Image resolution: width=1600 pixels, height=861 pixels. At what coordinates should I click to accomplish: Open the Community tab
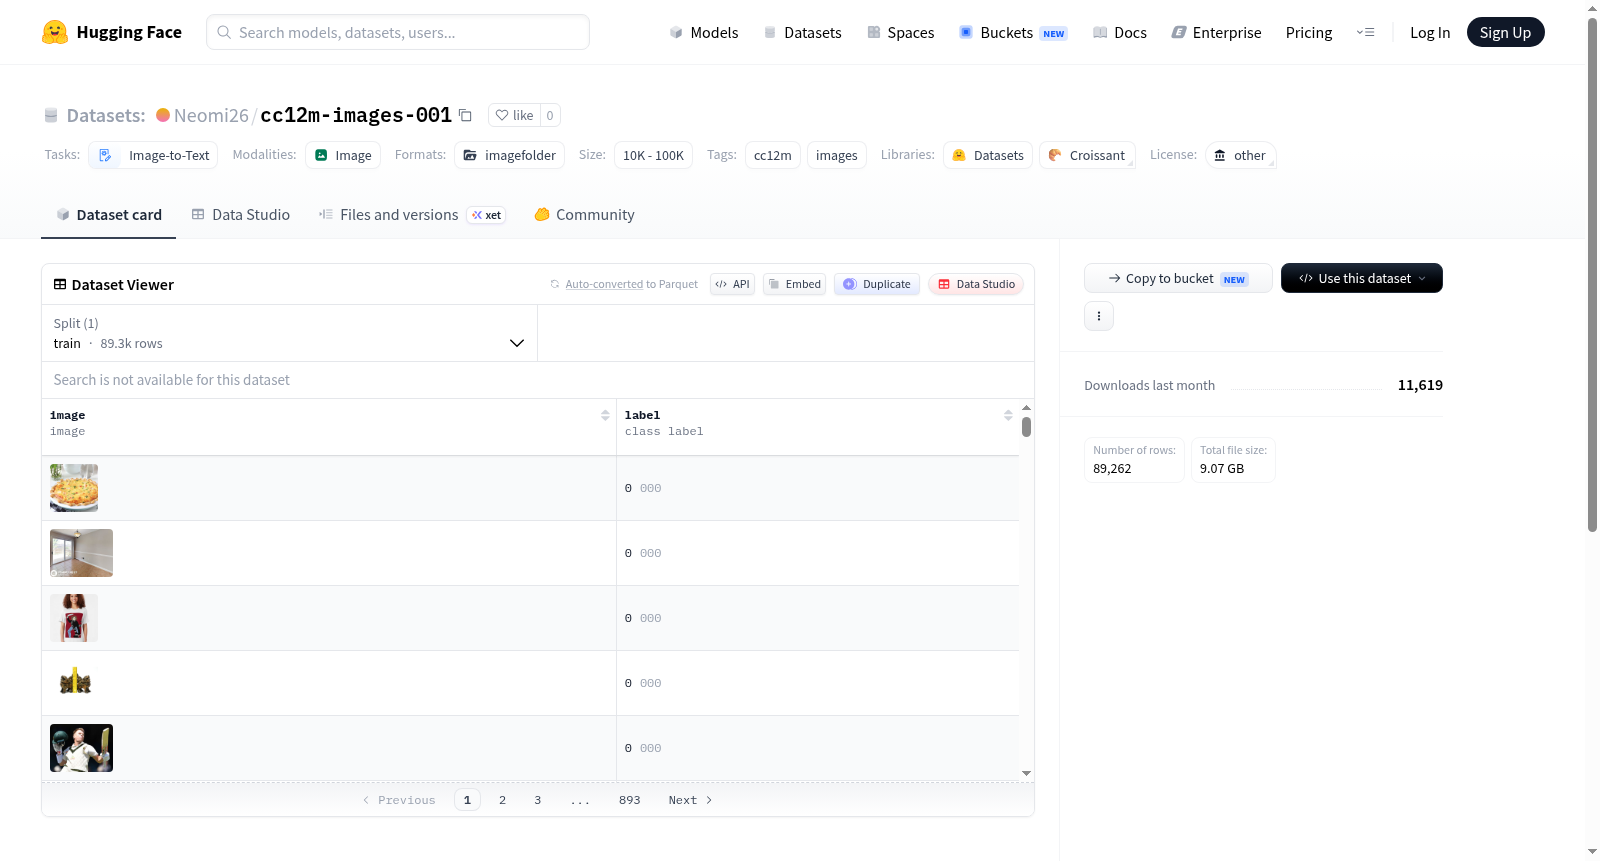tap(585, 214)
